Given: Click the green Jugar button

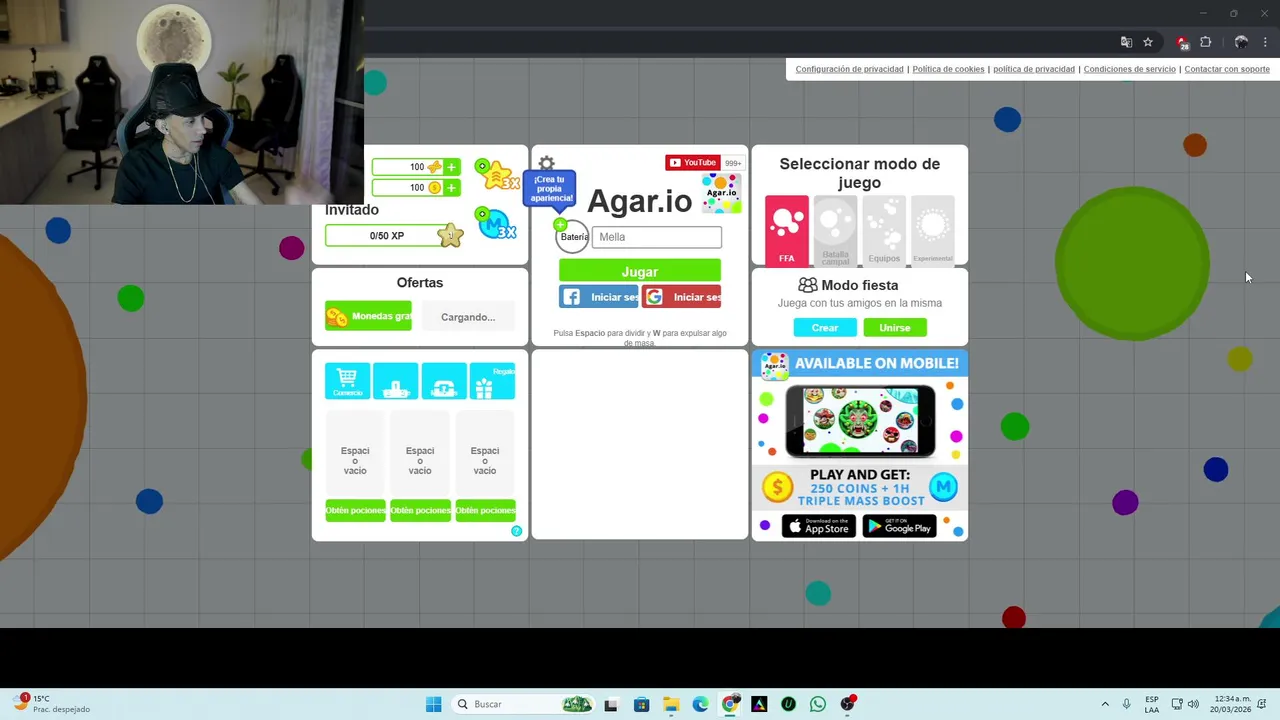Looking at the screenshot, I should [640, 271].
